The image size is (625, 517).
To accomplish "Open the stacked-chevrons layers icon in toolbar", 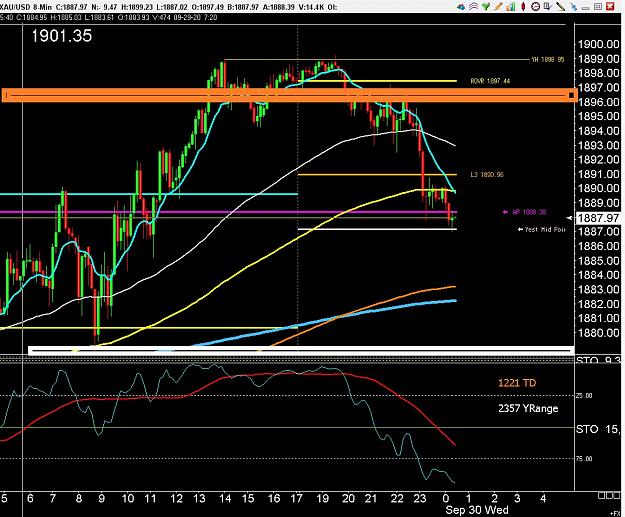I will point(474,6).
